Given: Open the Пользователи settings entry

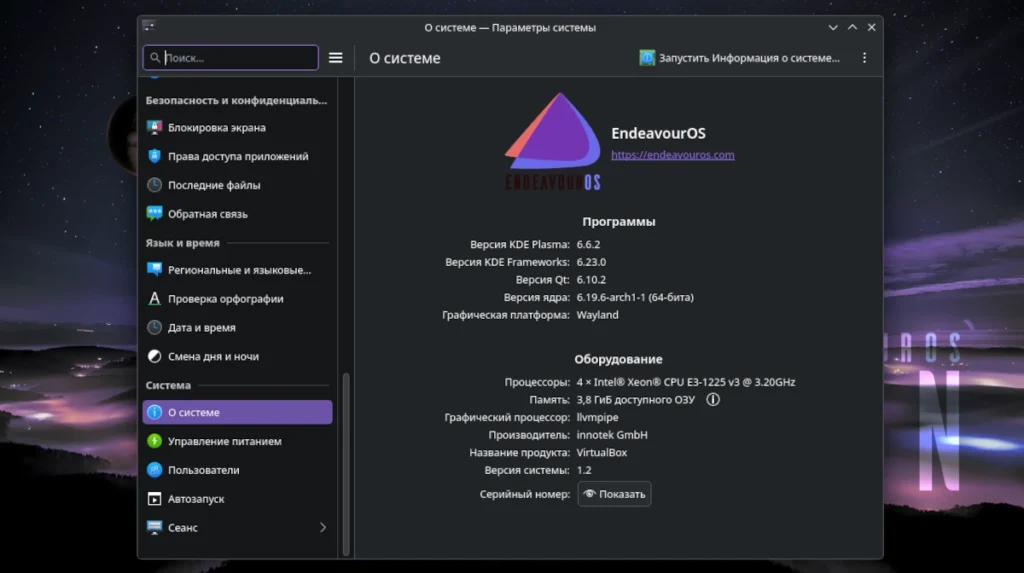Looking at the screenshot, I should [237, 470].
